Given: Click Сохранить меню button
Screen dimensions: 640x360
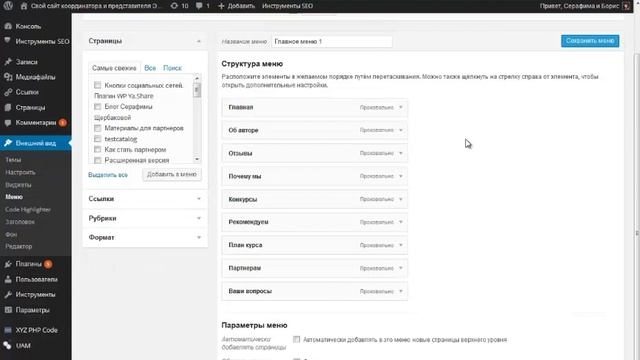Looking at the screenshot, I should click(x=590, y=41).
